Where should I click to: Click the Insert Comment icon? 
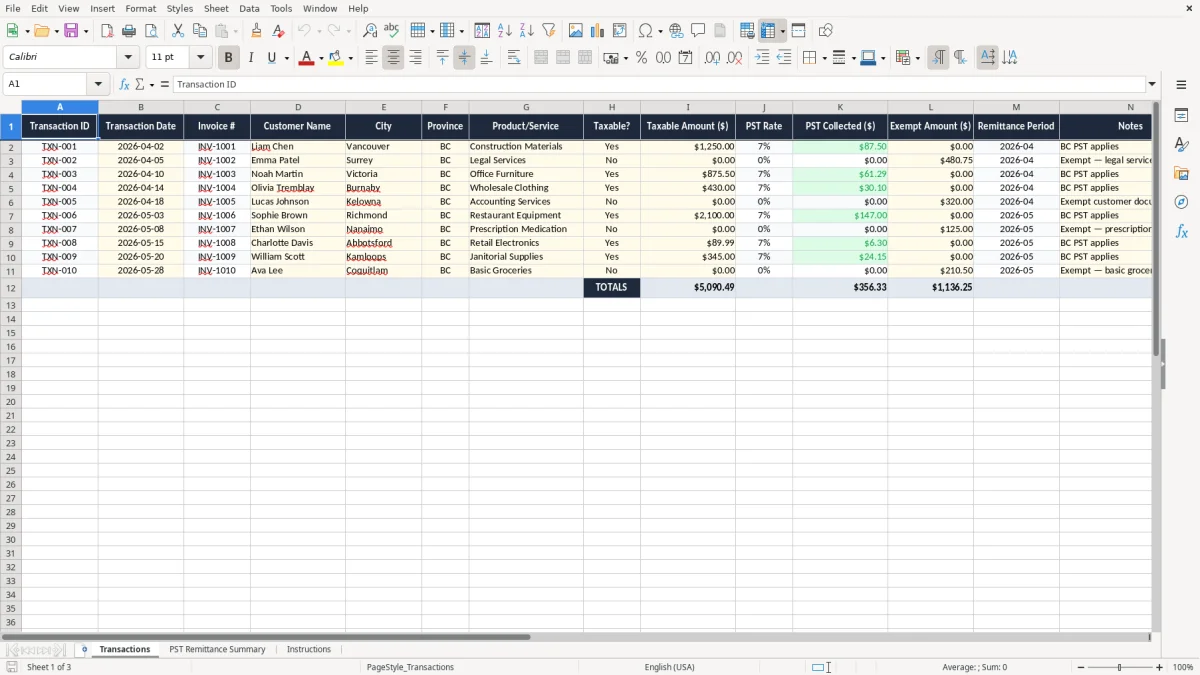coord(698,31)
